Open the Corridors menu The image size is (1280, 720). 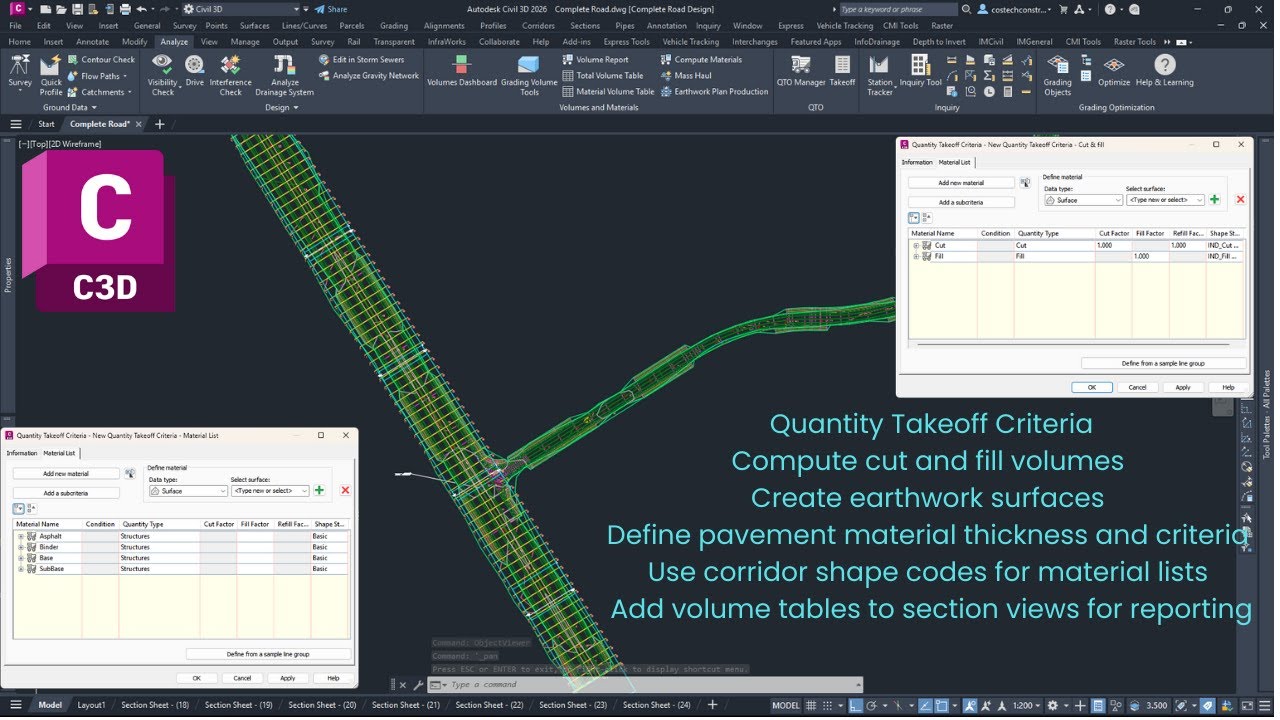[x=538, y=26]
